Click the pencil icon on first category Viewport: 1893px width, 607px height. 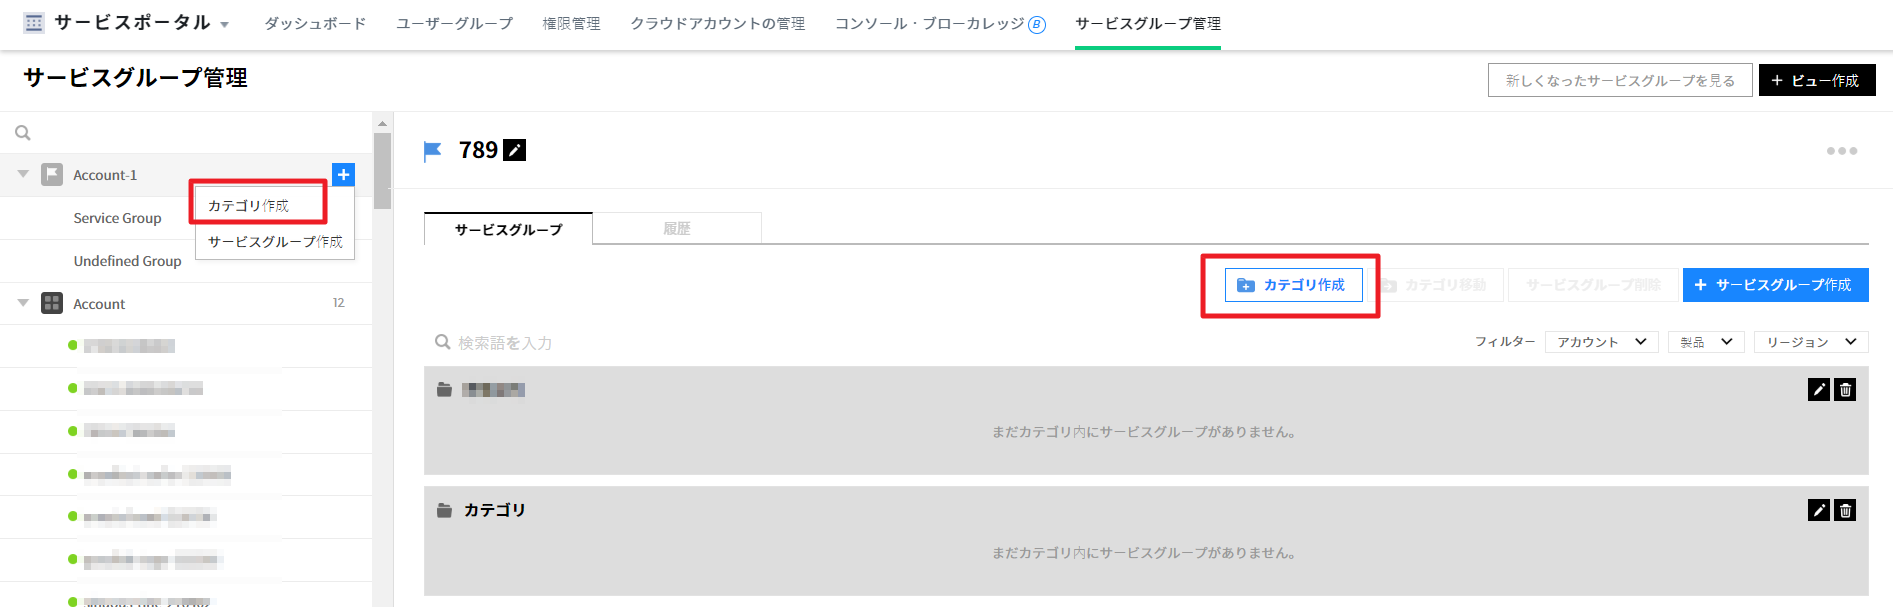(x=1819, y=390)
